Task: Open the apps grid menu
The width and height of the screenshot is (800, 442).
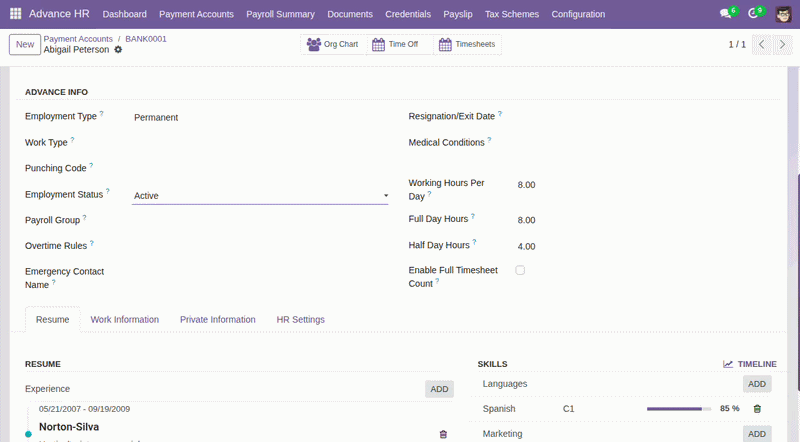Action: (15, 14)
